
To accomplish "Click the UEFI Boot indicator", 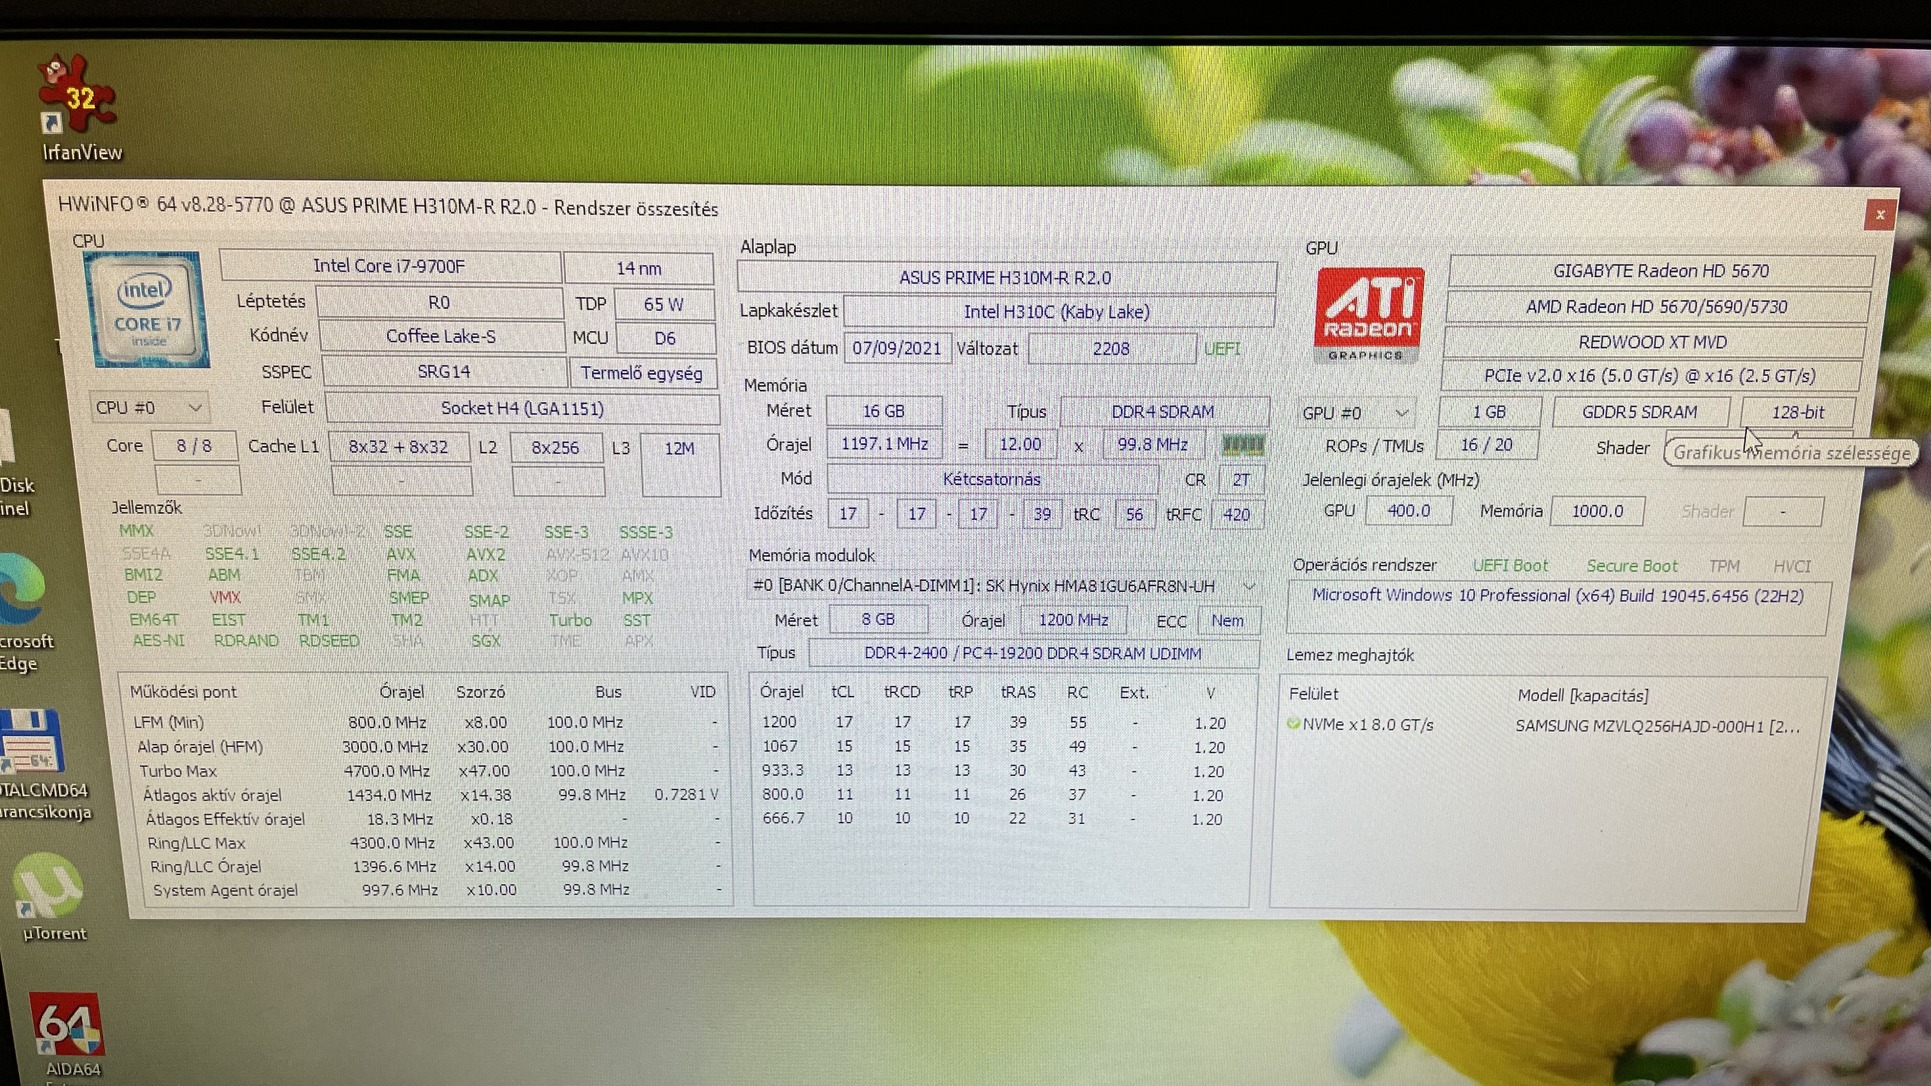I will (1509, 566).
